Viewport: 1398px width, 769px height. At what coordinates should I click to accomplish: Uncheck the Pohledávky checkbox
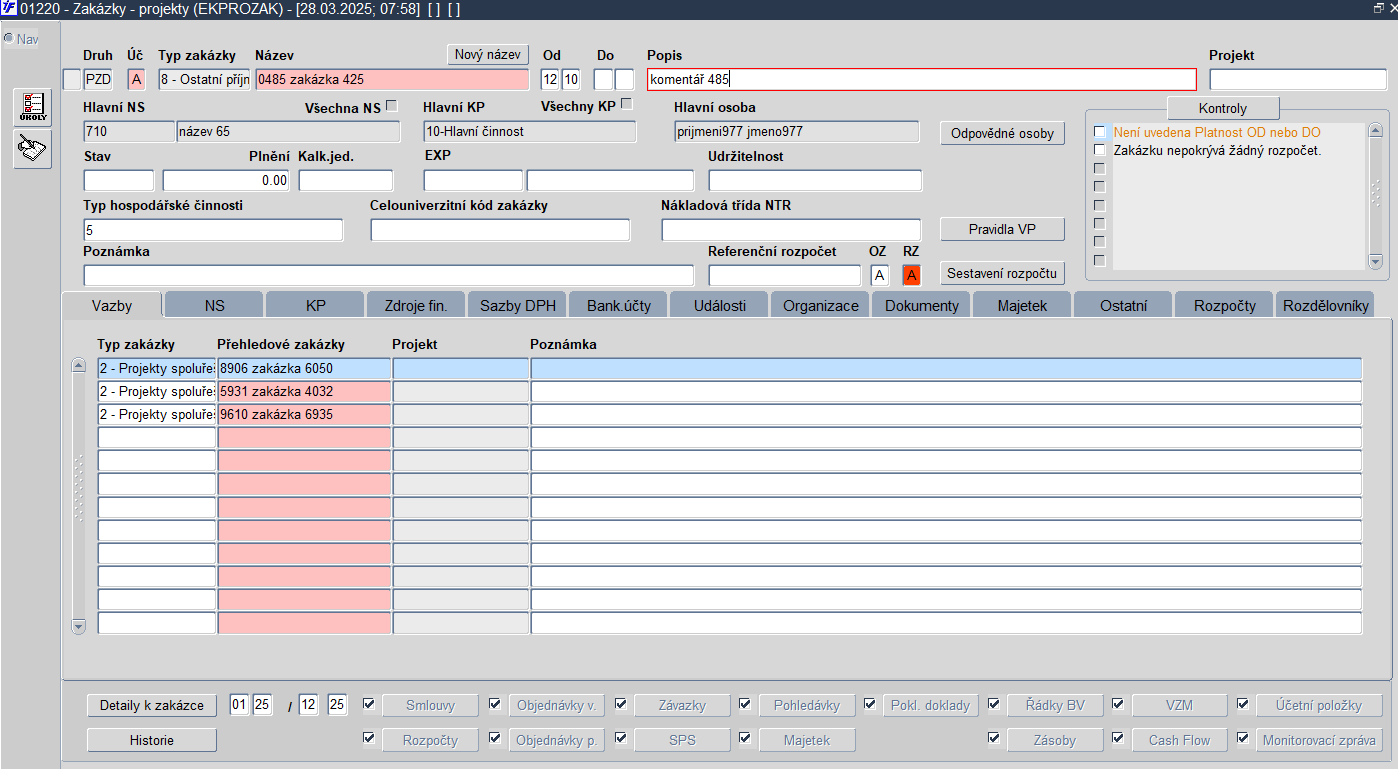pyautogui.click(x=745, y=704)
